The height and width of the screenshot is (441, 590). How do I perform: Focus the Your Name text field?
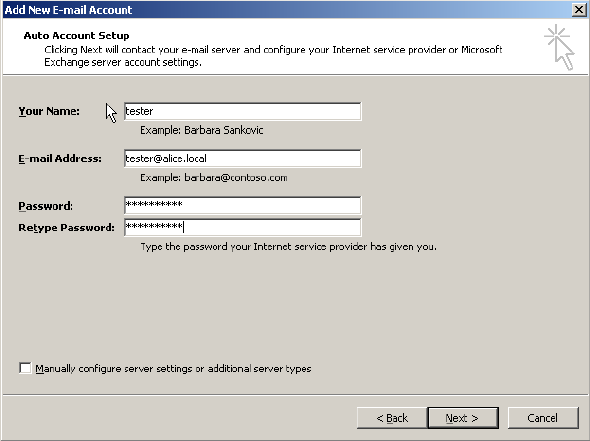[x=242, y=111]
